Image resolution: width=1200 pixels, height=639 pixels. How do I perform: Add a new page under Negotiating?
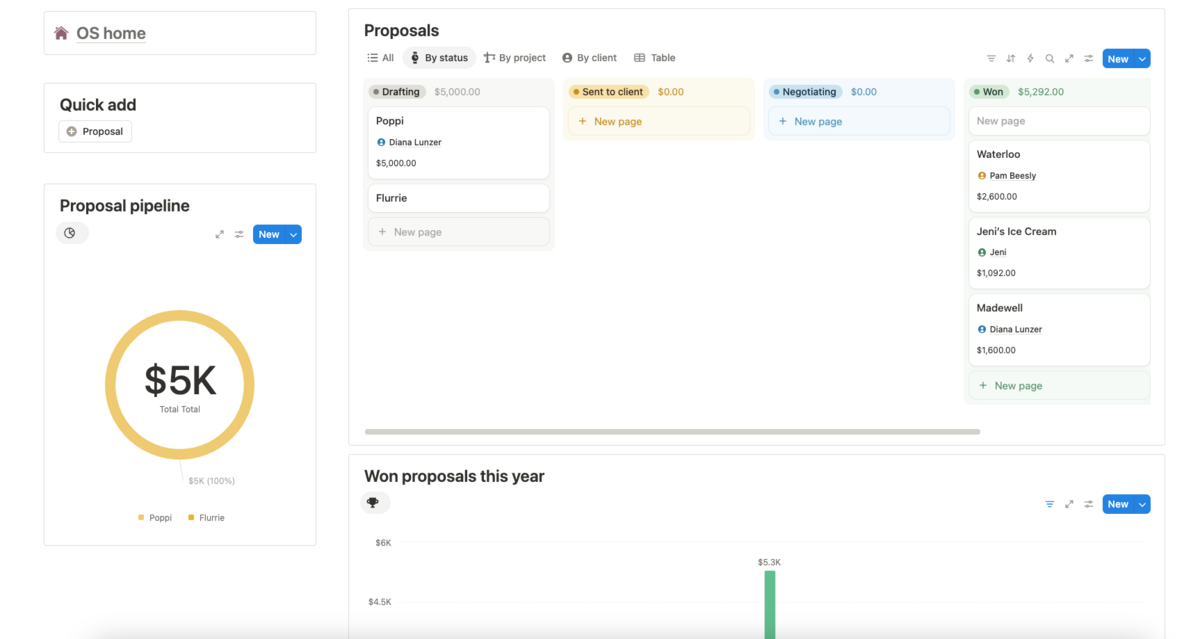(x=859, y=121)
